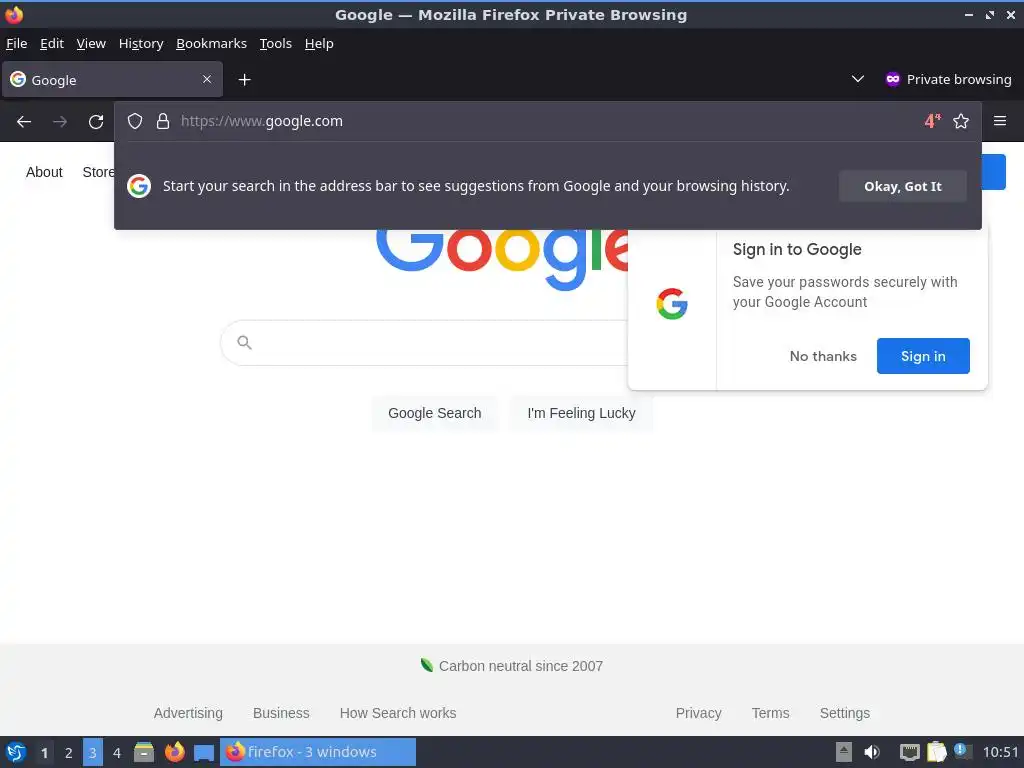This screenshot has height=768, width=1024.
Task: Open the Edit menu
Action: (52, 44)
